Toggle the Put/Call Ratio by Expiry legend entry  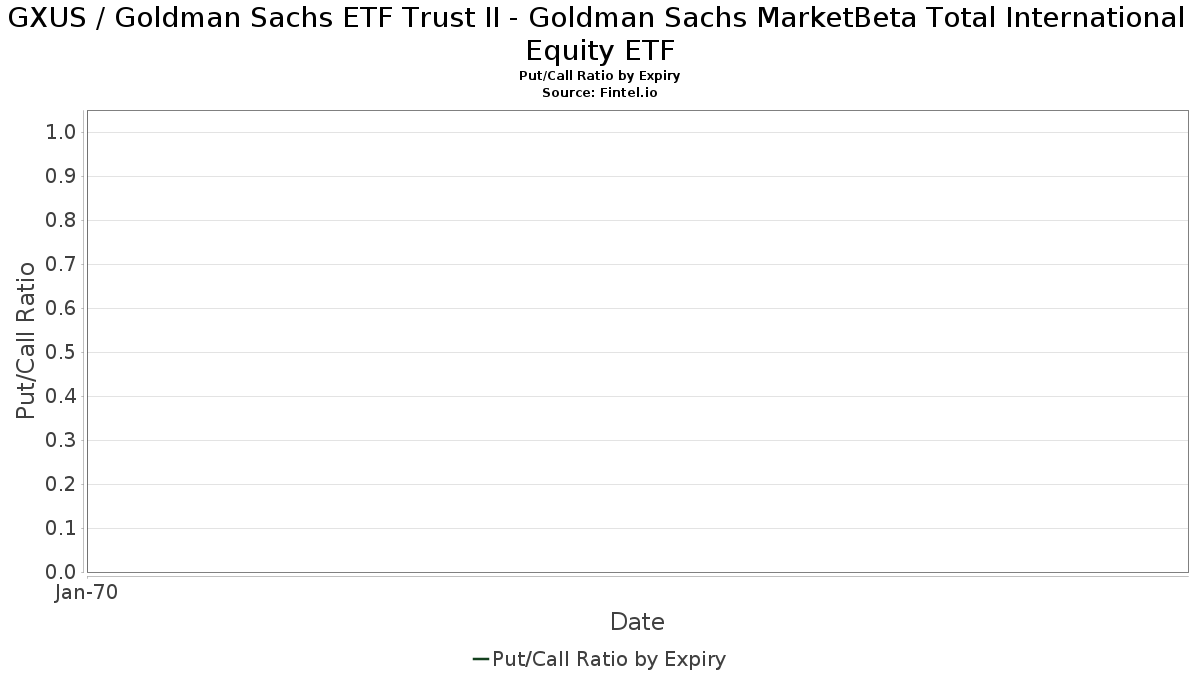pyautogui.click(x=599, y=659)
